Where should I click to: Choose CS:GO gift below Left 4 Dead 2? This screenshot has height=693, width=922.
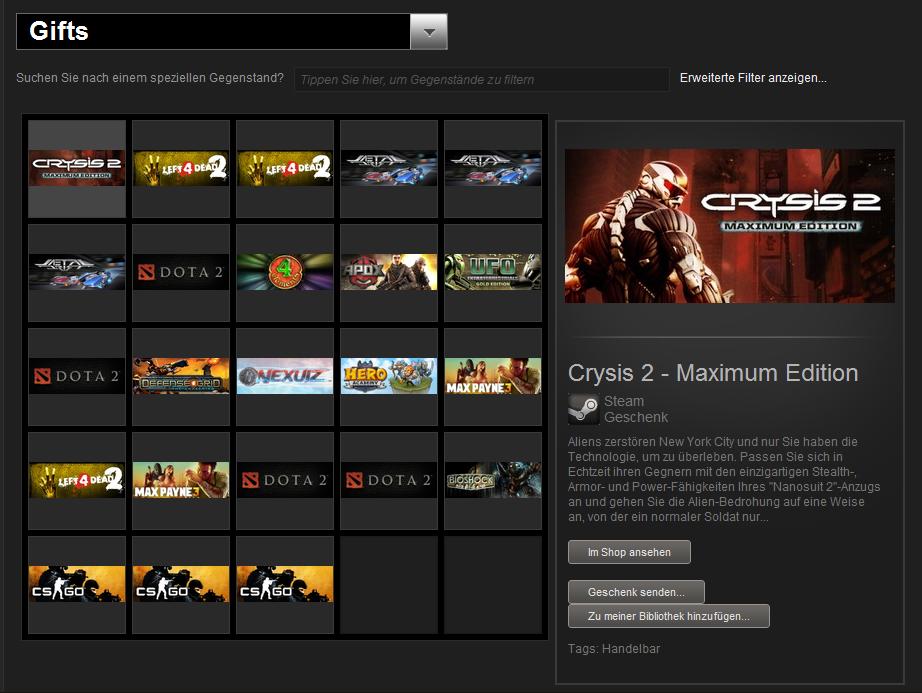point(77,585)
